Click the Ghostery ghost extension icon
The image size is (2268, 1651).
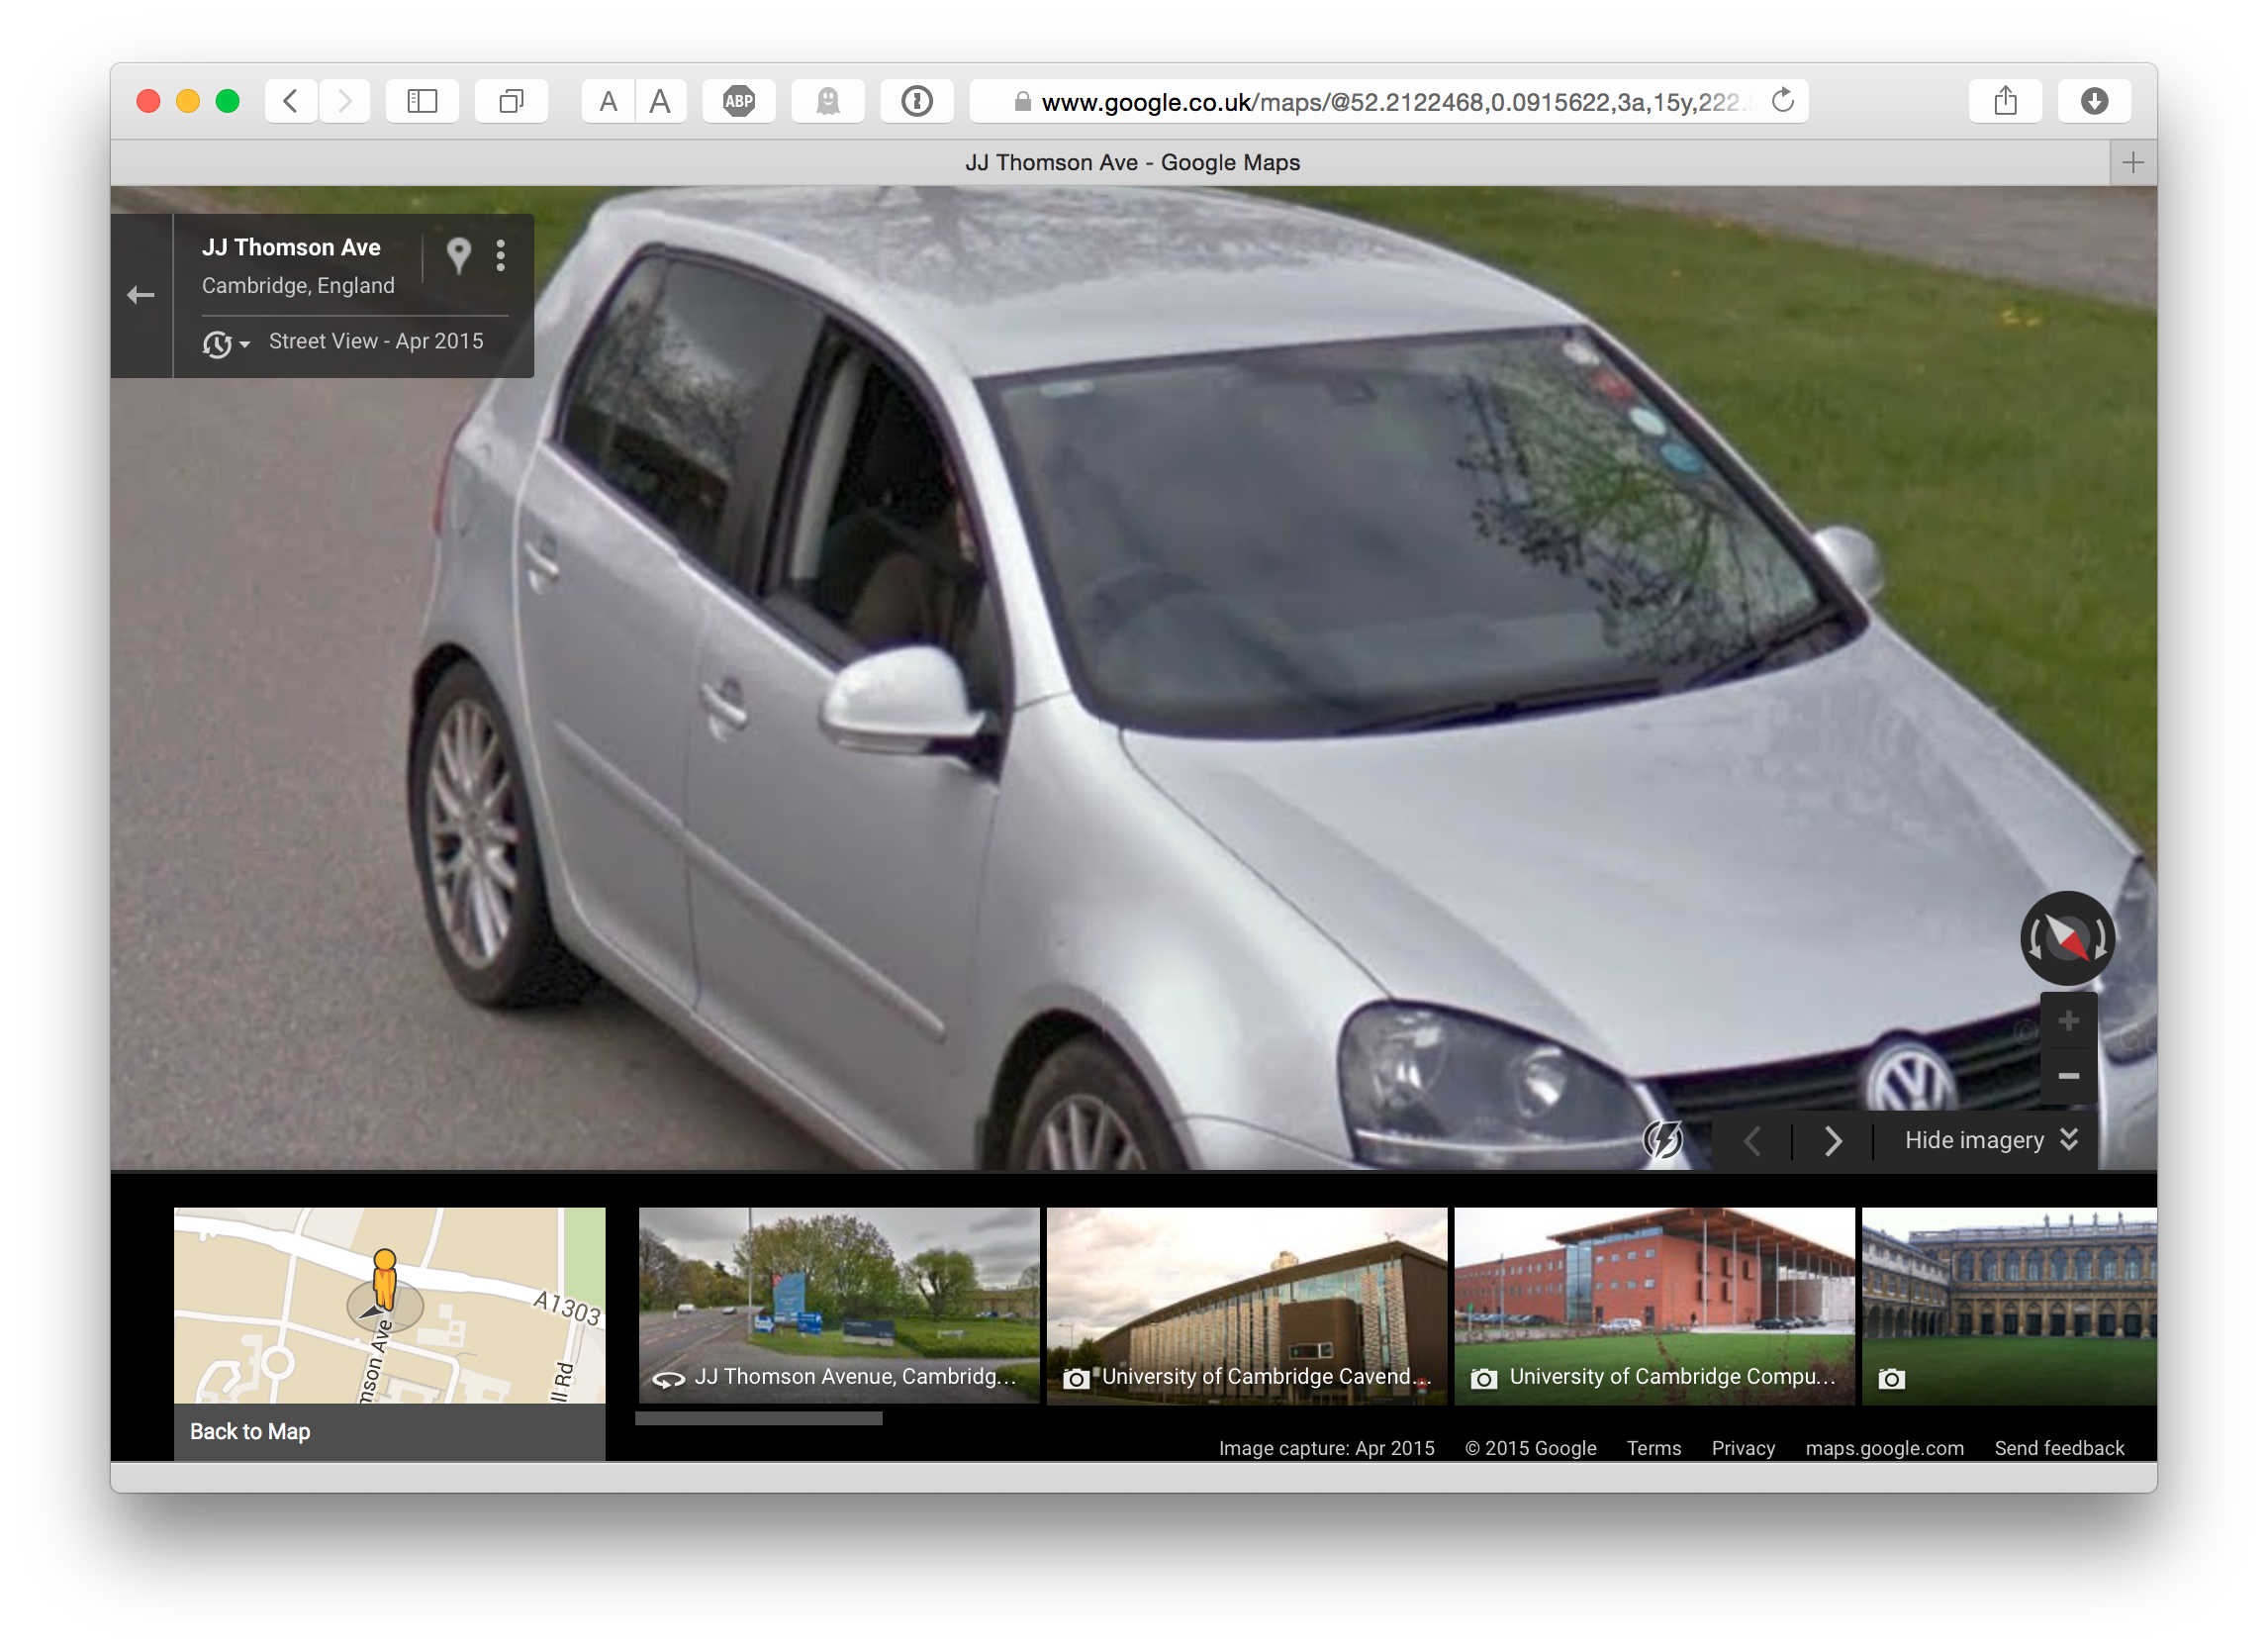827,101
